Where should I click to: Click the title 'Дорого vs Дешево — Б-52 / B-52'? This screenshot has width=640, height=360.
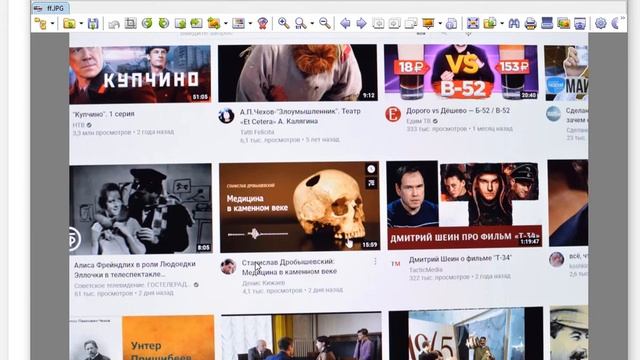(458, 111)
